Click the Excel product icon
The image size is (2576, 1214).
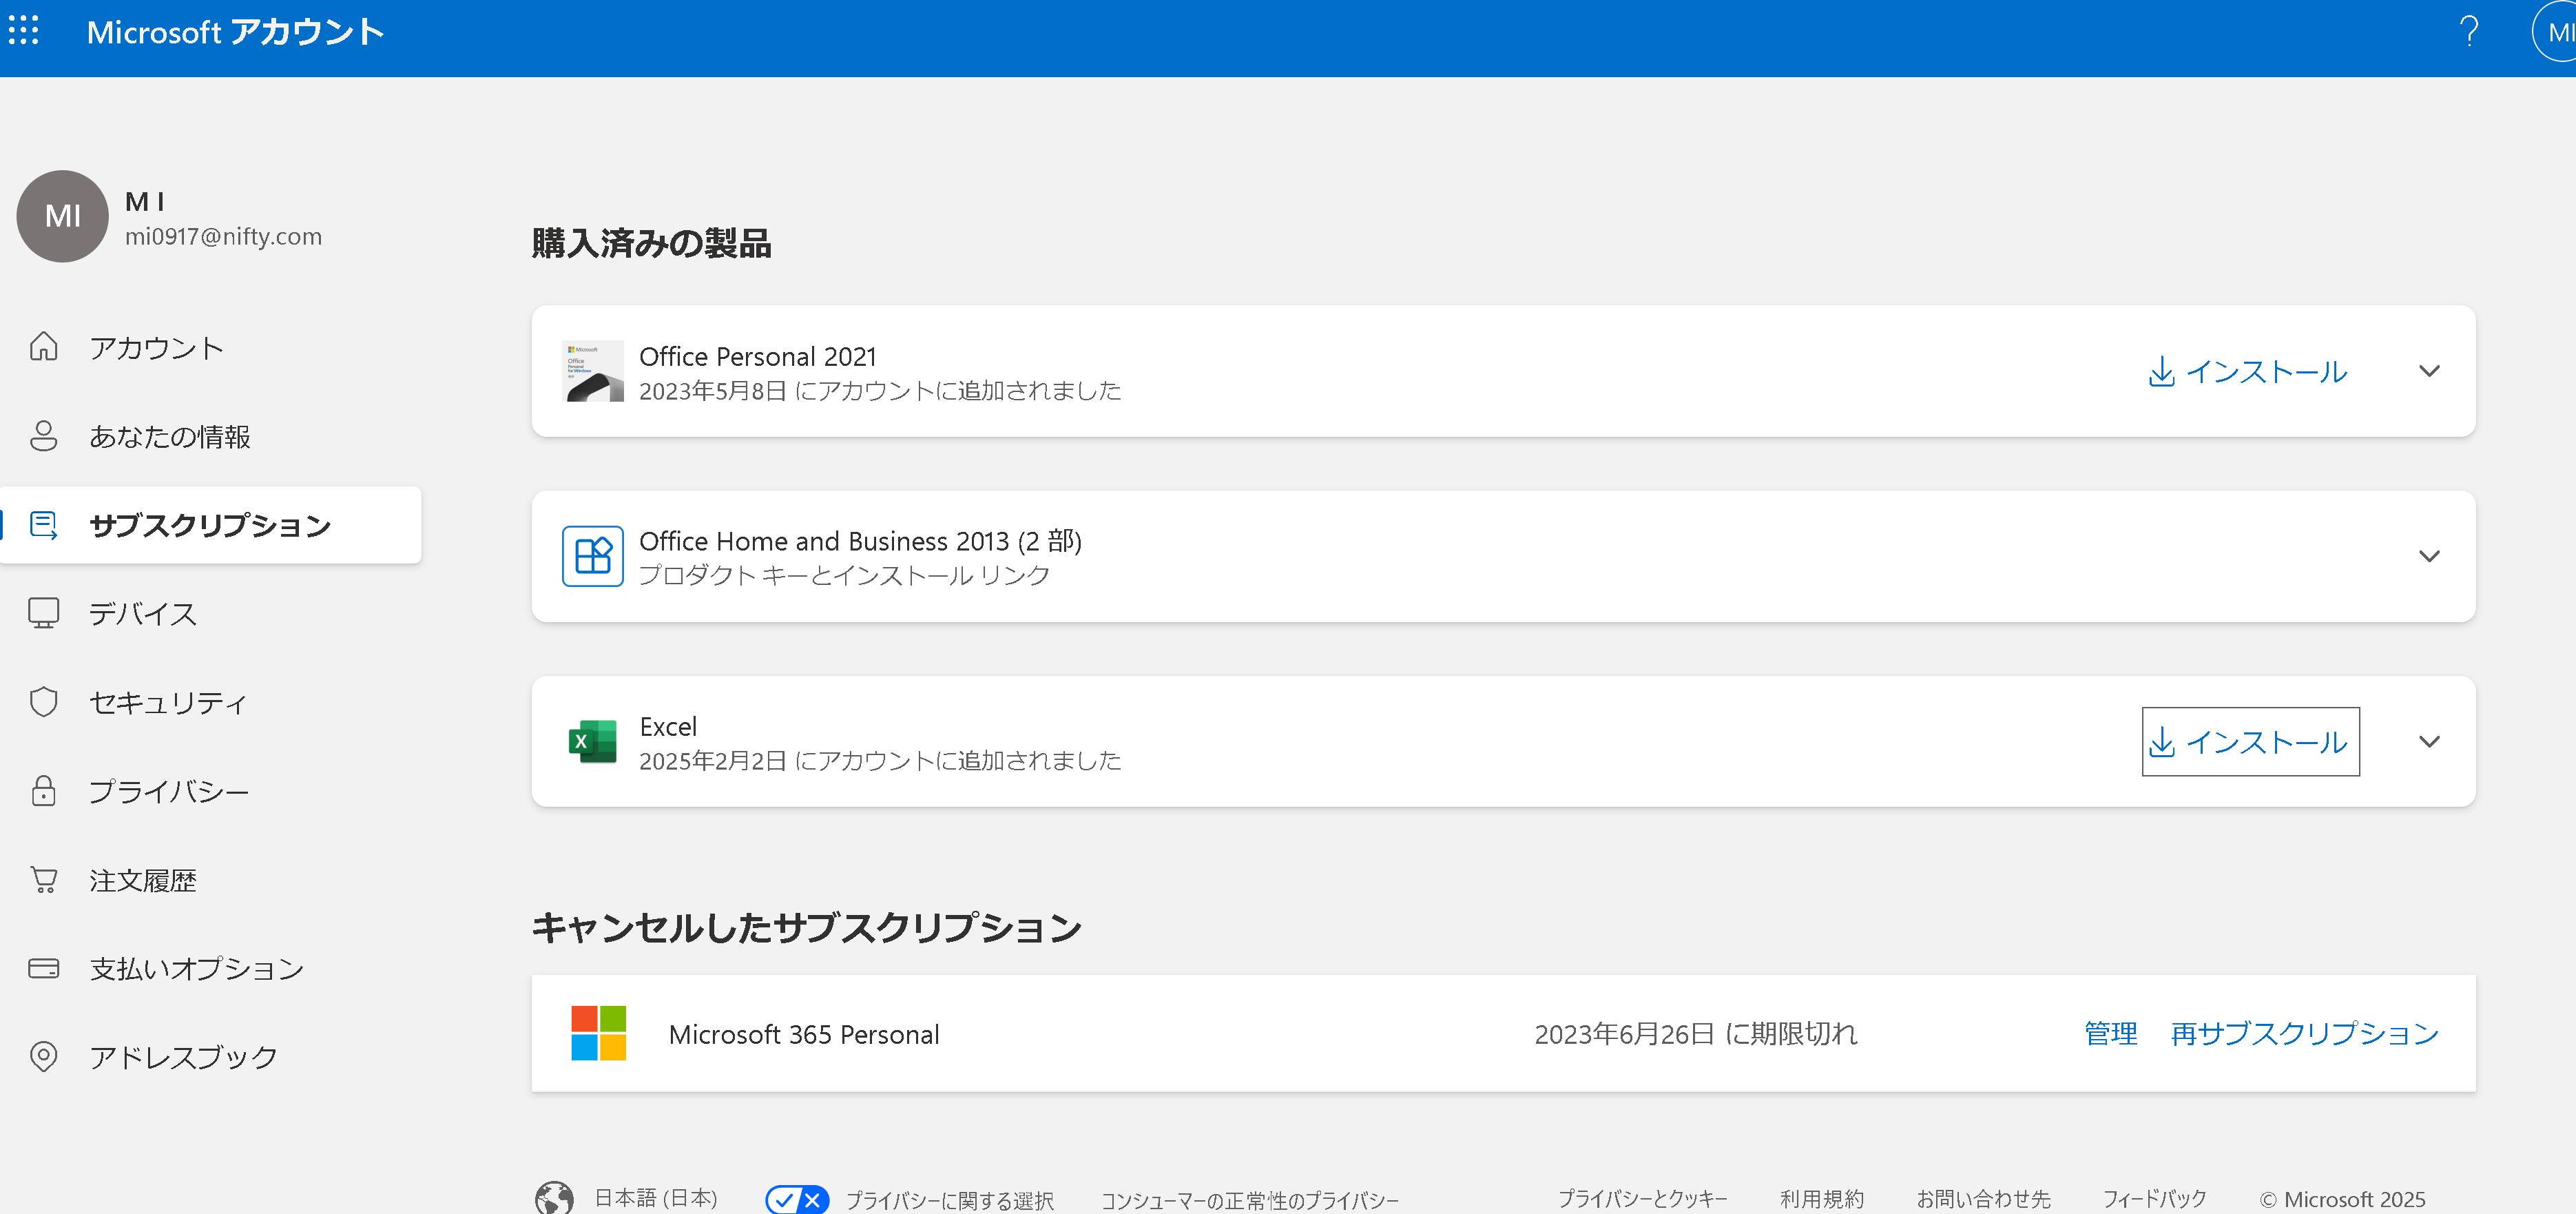click(593, 741)
